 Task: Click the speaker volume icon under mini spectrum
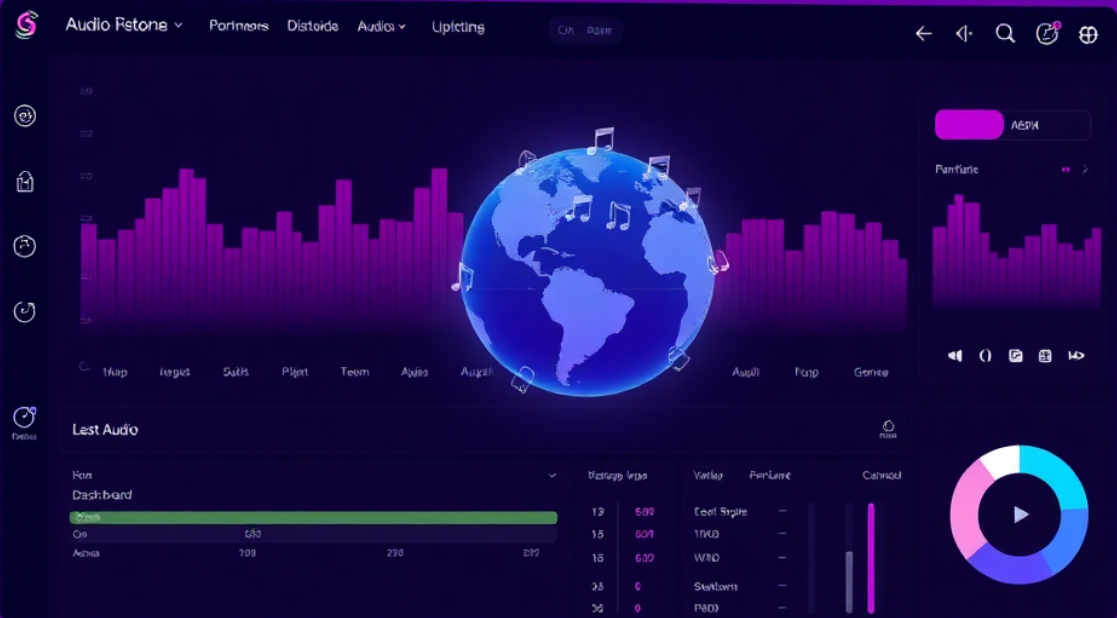pyautogui.click(x=955, y=356)
